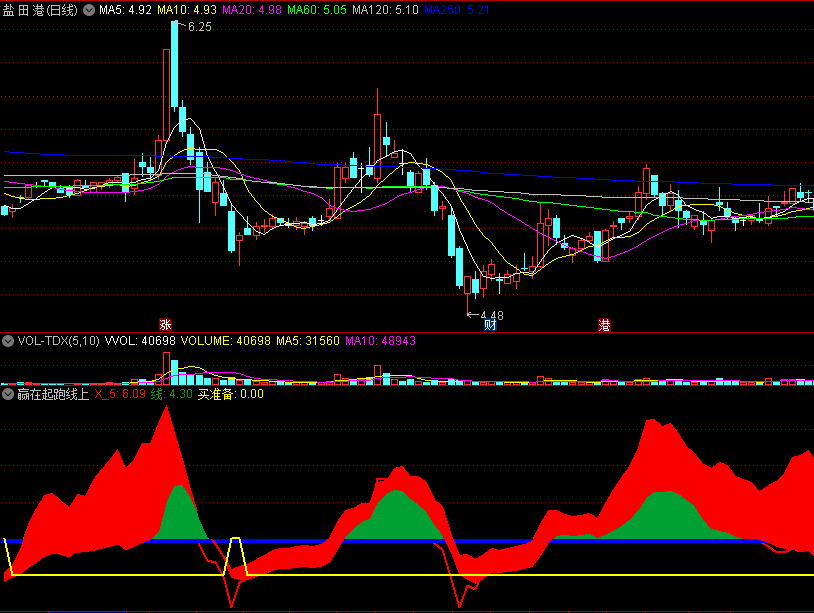Image resolution: width=814 pixels, height=613 pixels.
Task: Click the MA10: 4.93 label
Action: tap(187, 10)
